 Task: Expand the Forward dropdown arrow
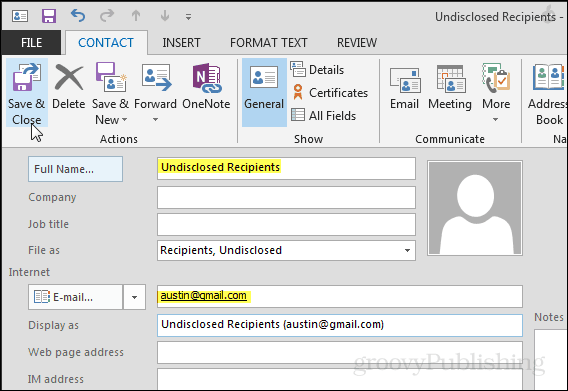(155, 119)
